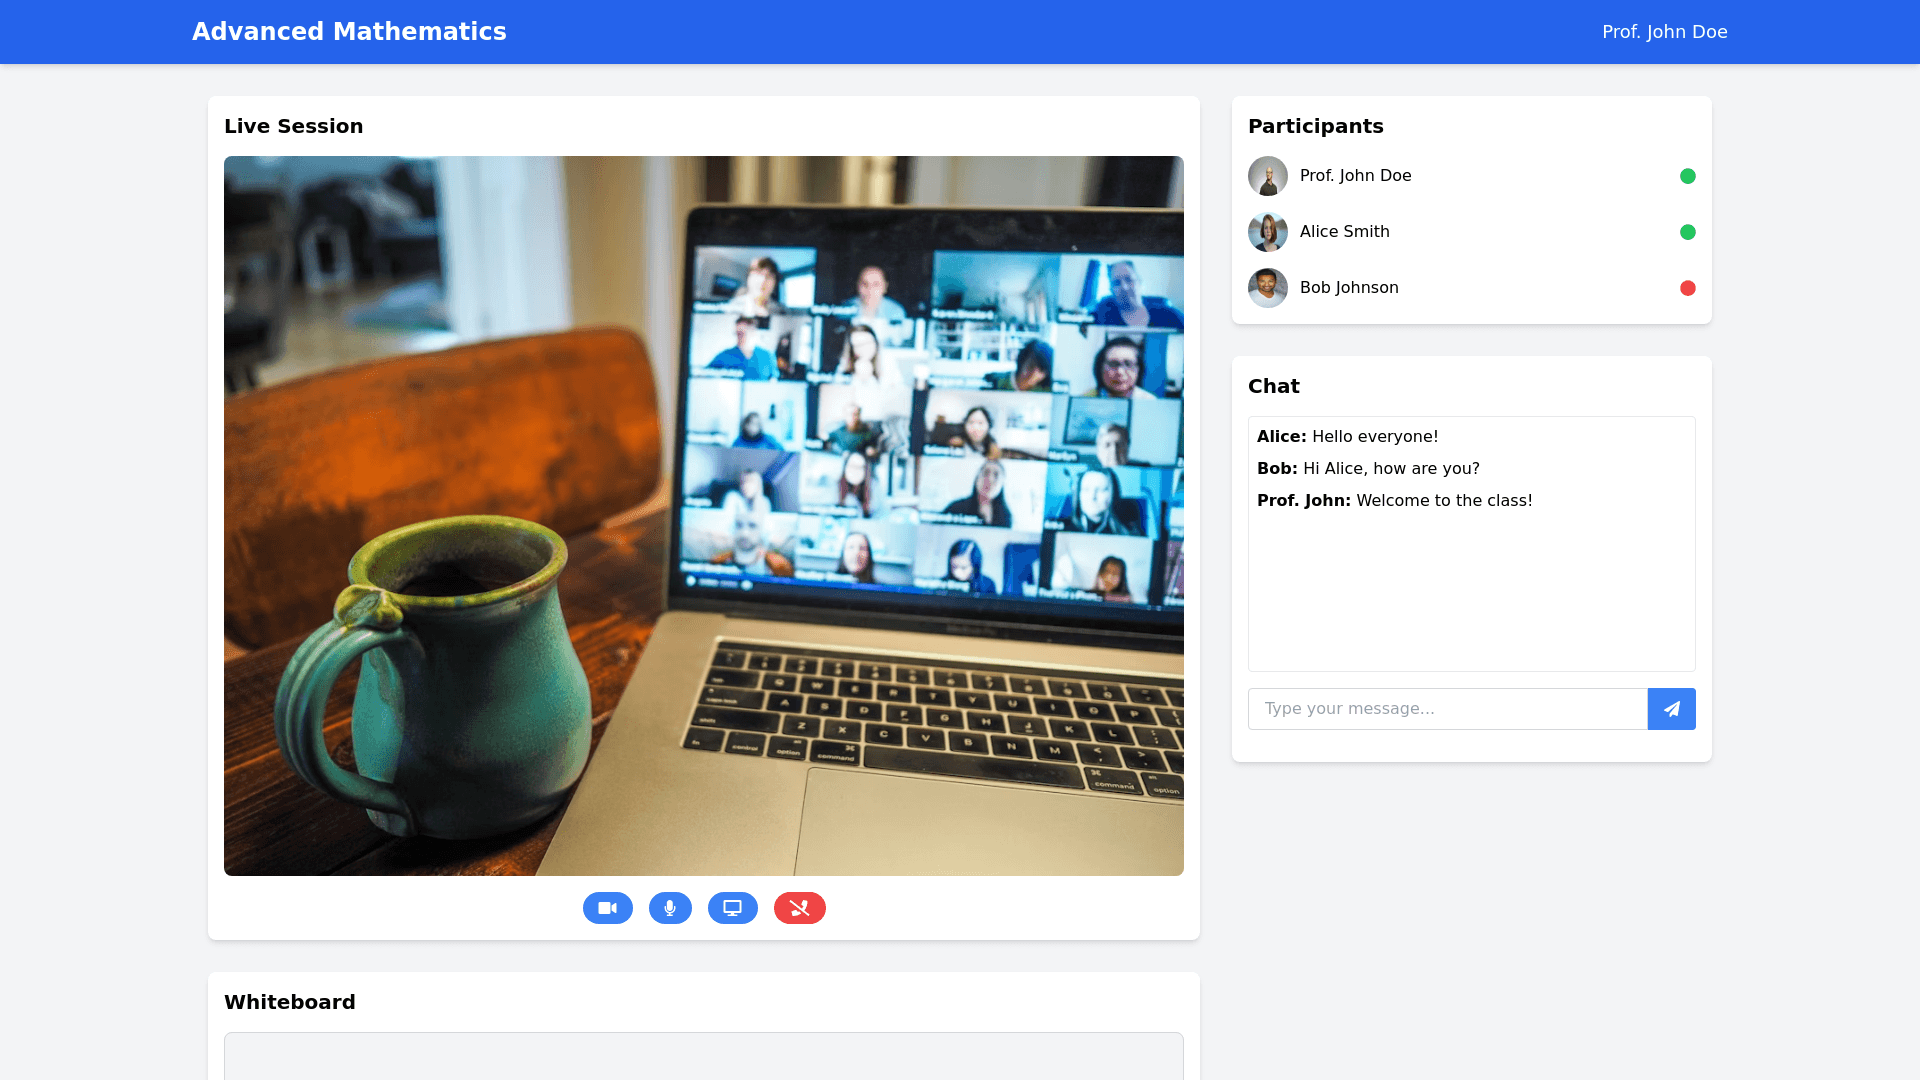Click Prof. John Doe's avatar in Participants
1920x1080 pixels.
(1267, 176)
